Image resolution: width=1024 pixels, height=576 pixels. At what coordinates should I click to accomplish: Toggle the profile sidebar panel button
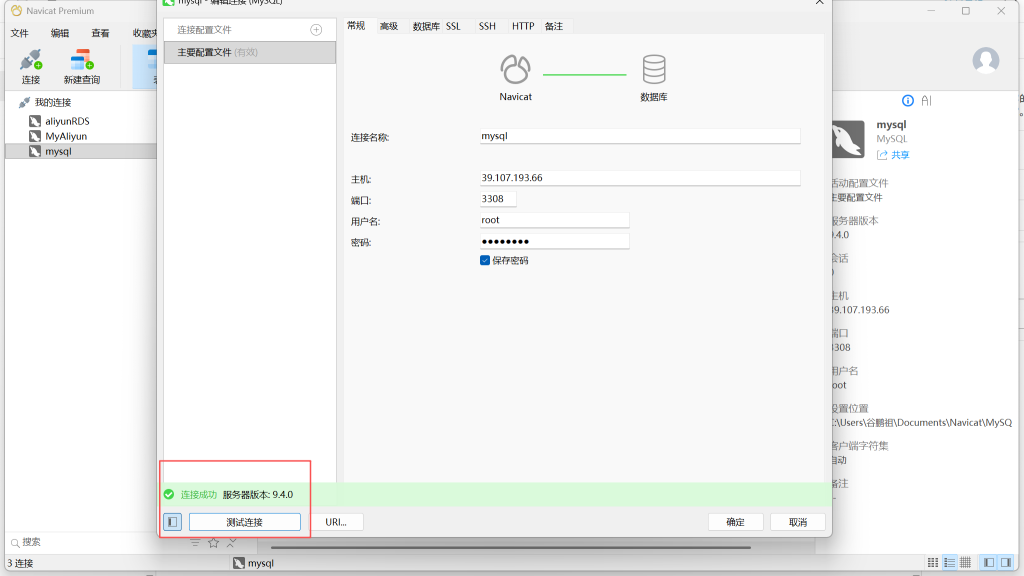(x=172, y=522)
